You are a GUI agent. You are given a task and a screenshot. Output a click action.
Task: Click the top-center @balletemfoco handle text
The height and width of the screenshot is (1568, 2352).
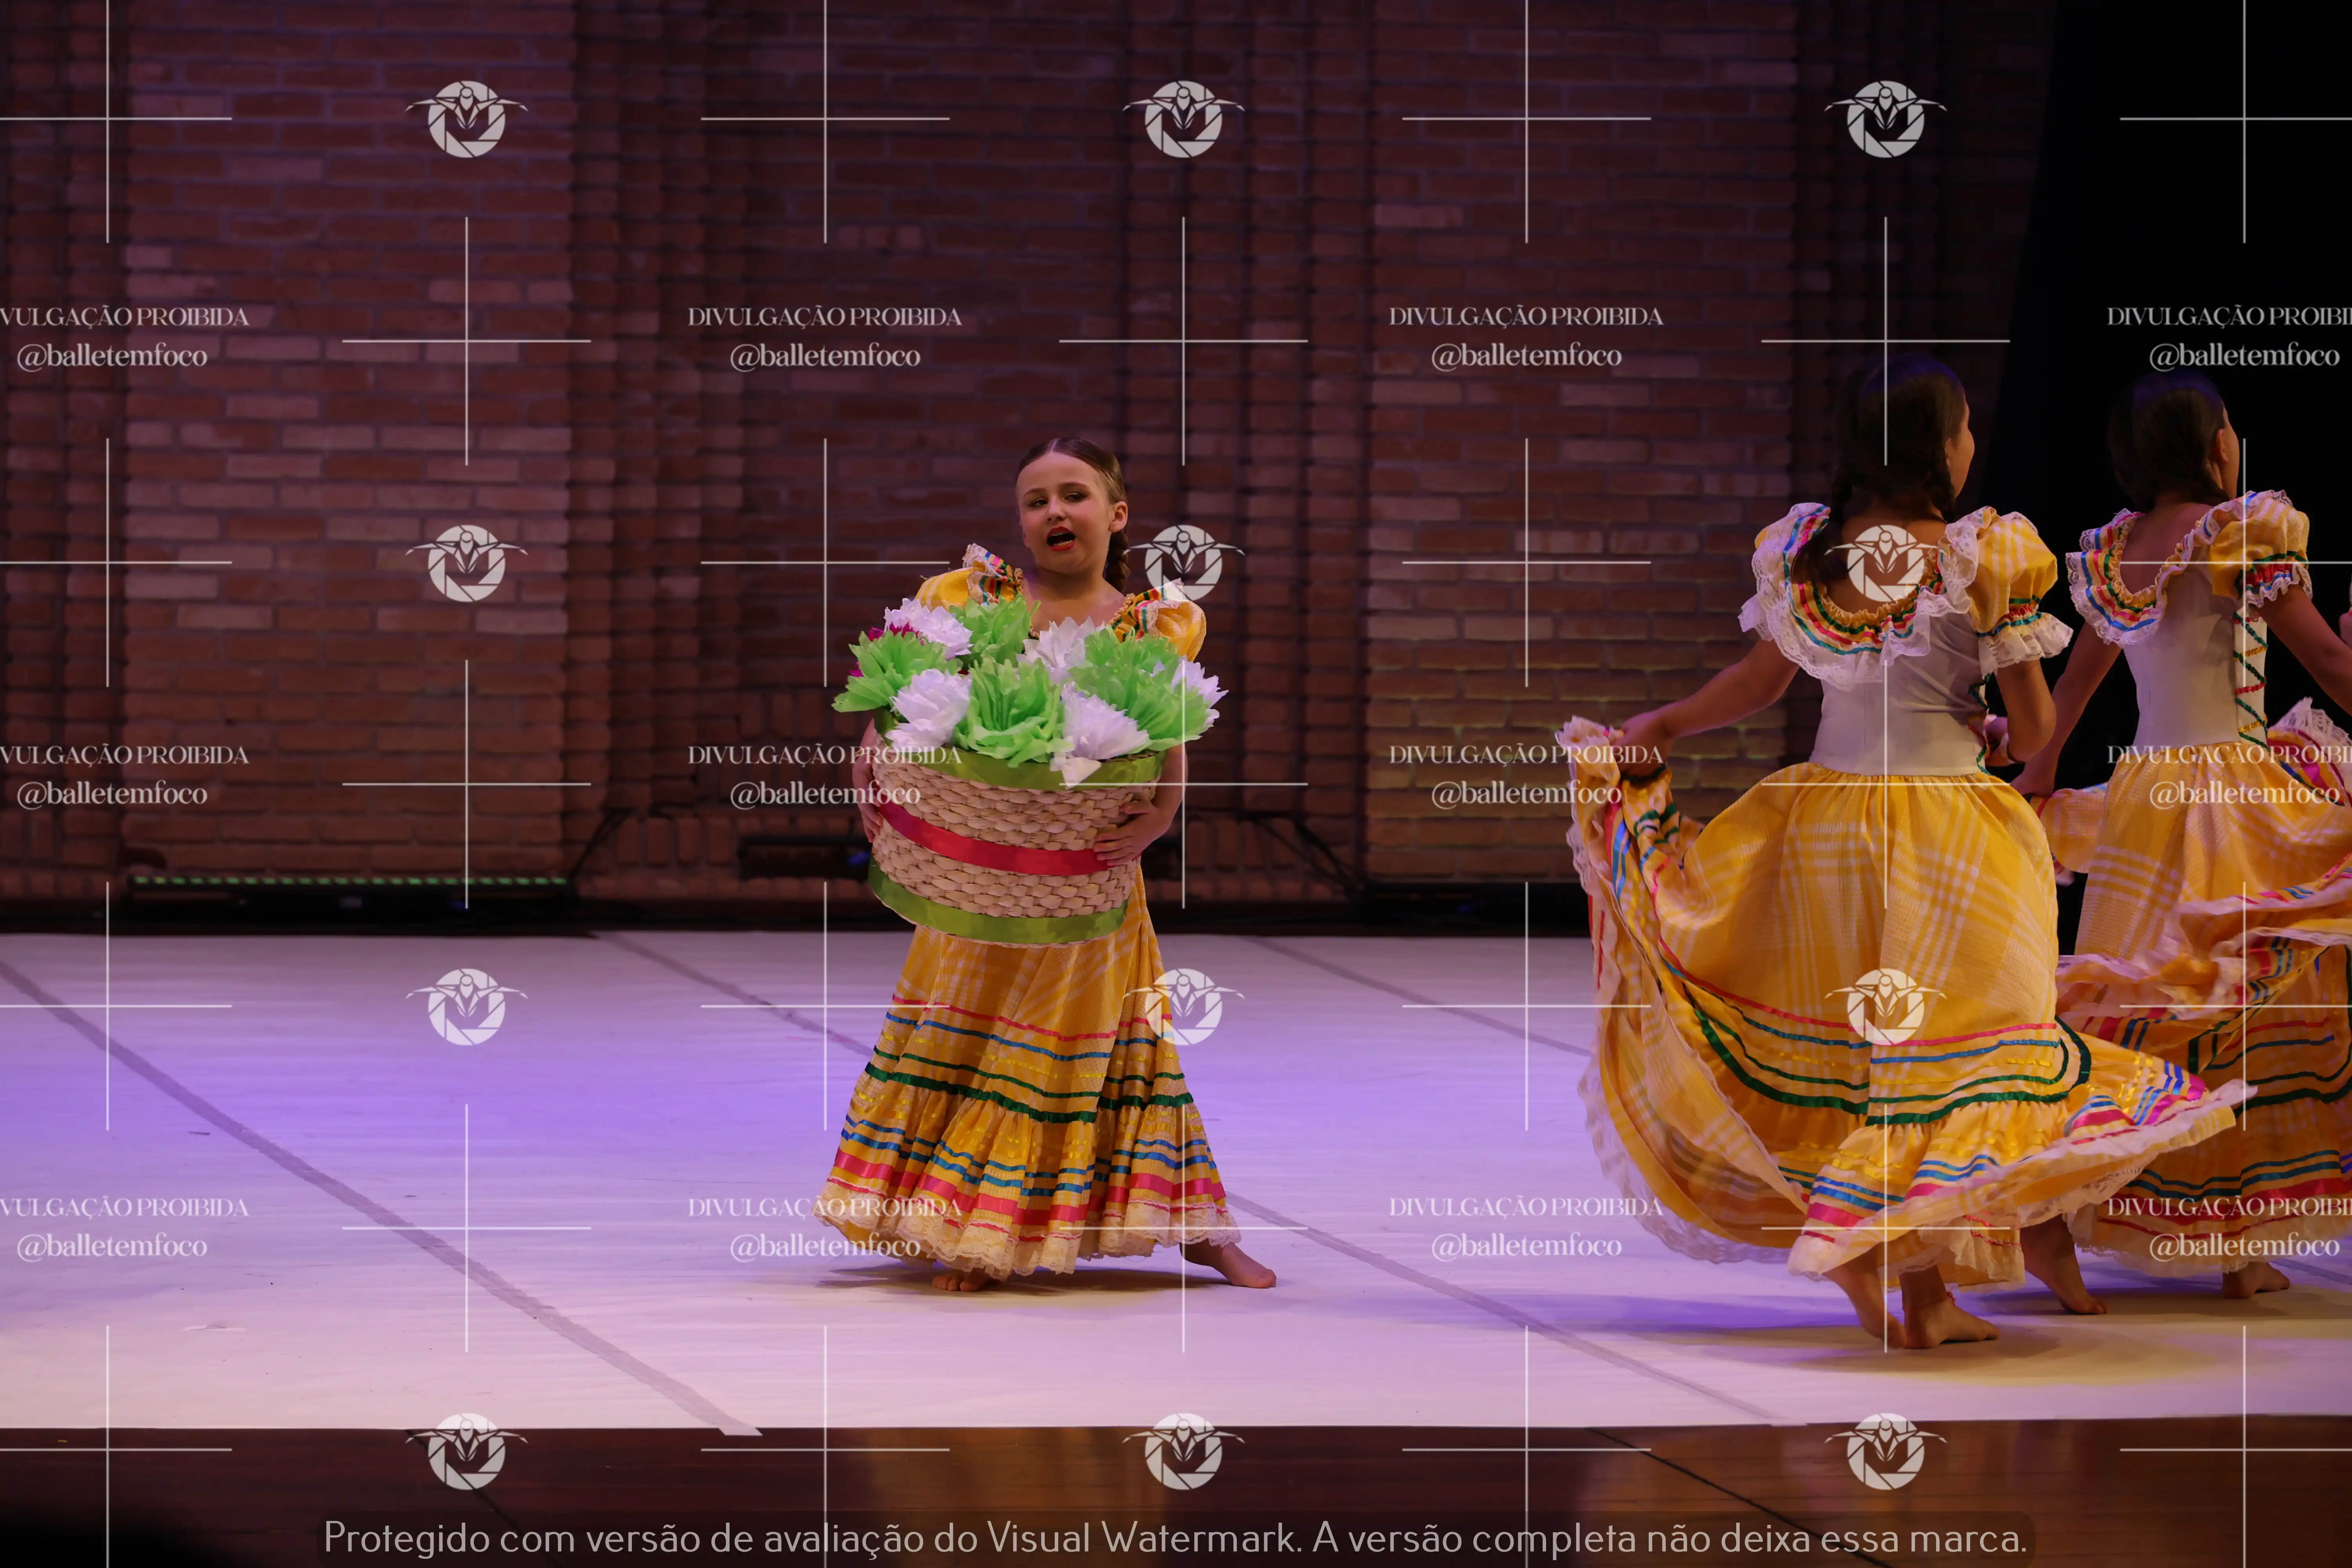tap(825, 356)
